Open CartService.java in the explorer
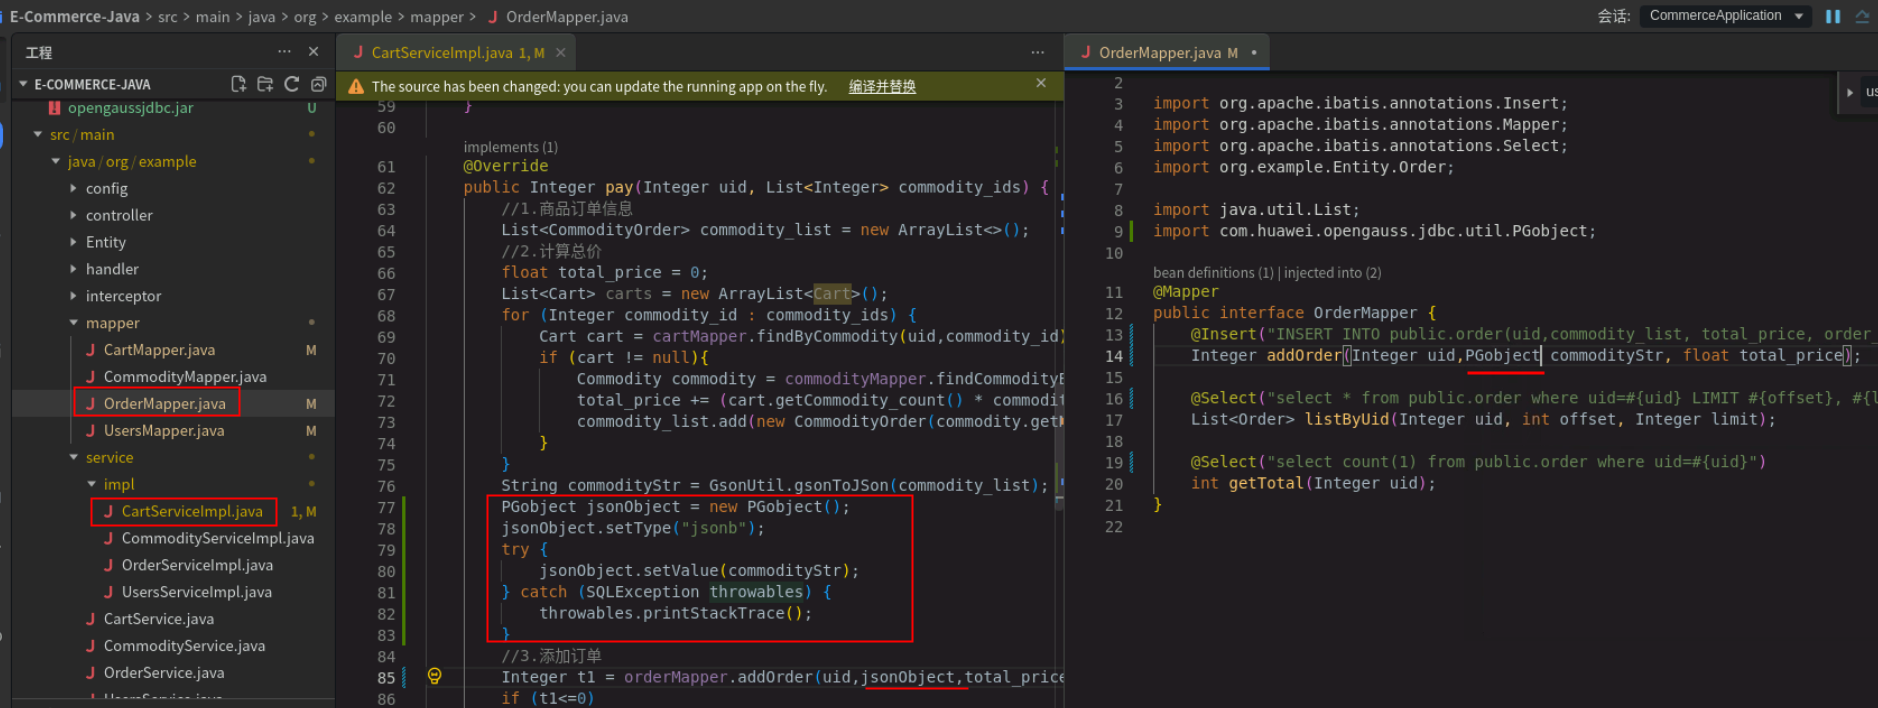This screenshot has height=708, width=1878. click(158, 619)
